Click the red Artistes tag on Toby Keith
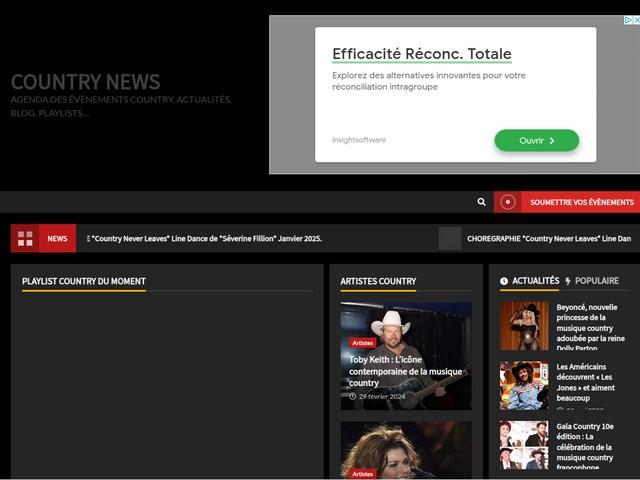The width and height of the screenshot is (640, 480). coord(362,343)
